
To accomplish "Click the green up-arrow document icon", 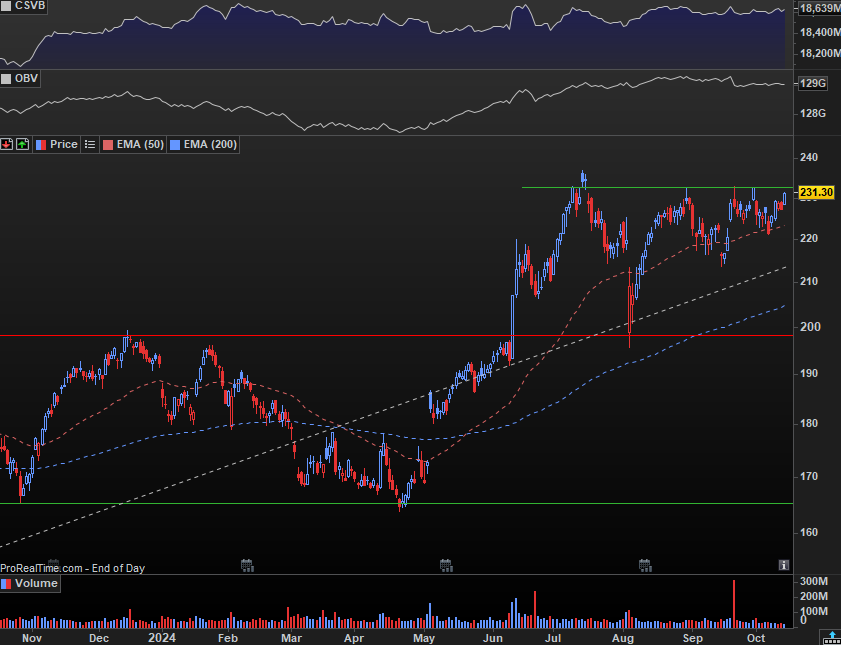I will click(x=23, y=145).
